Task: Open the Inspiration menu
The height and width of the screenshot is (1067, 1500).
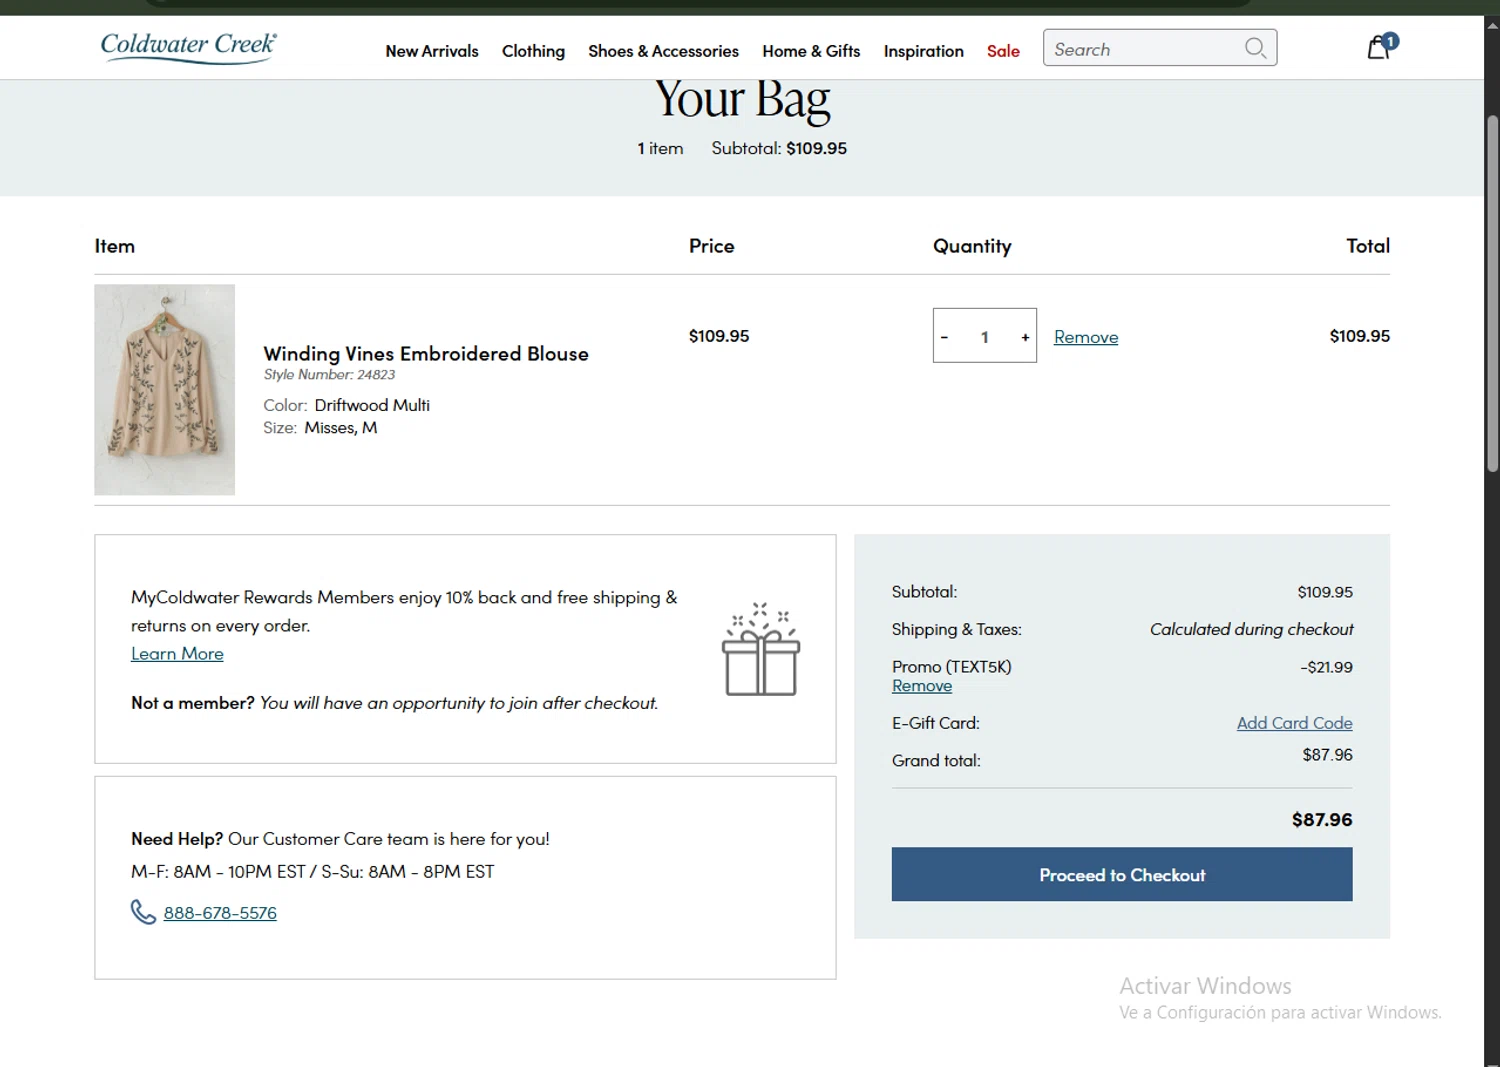Action: (x=923, y=51)
